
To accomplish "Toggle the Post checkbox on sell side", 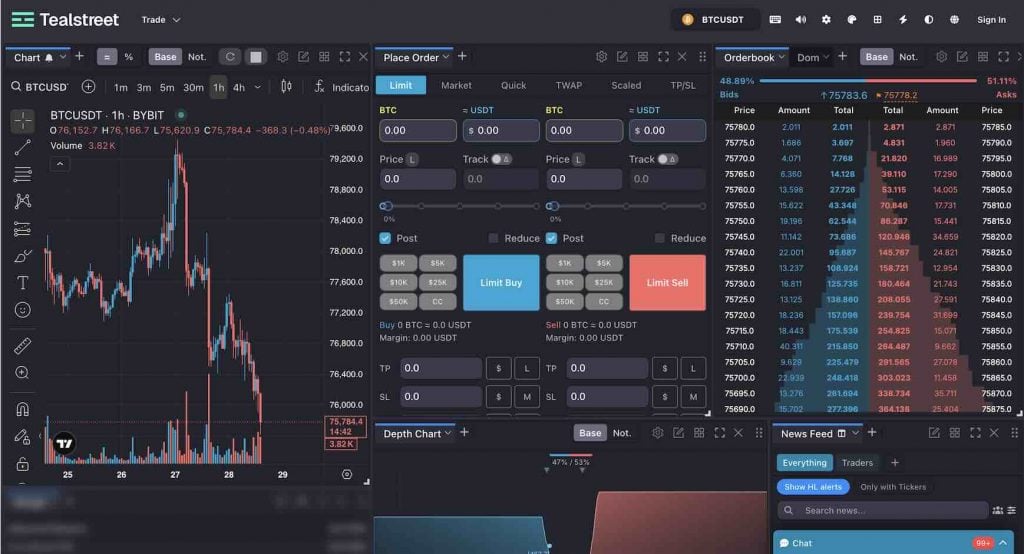I will [551, 238].
